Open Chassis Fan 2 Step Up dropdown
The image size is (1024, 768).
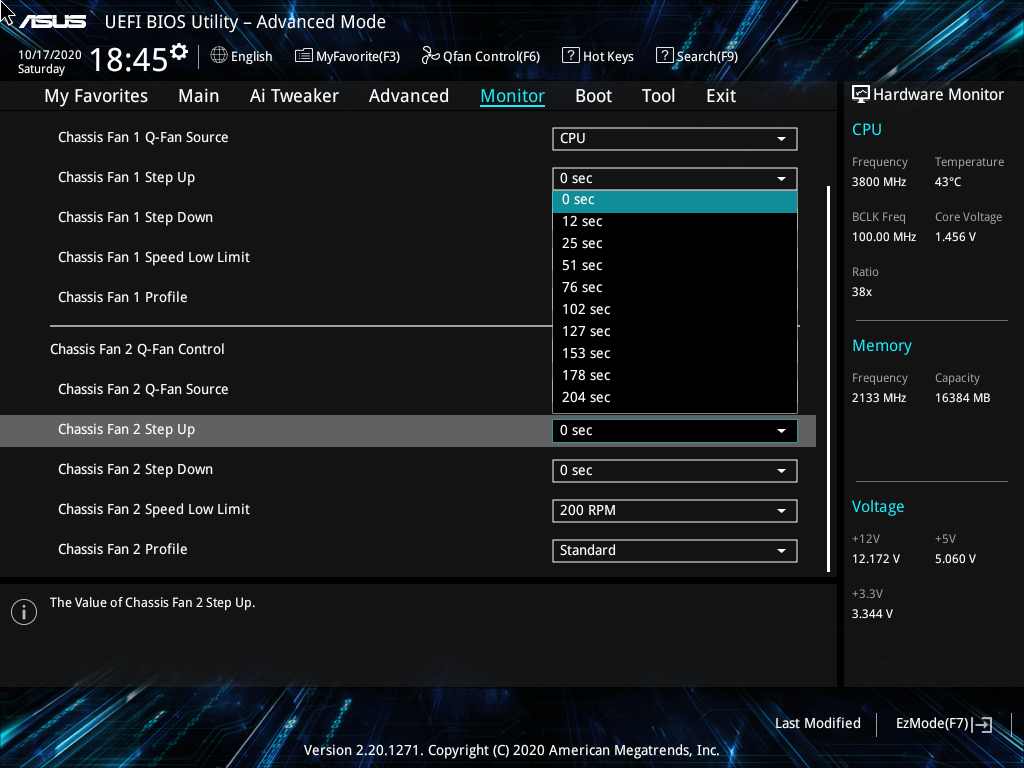click(x=675, y=430)
